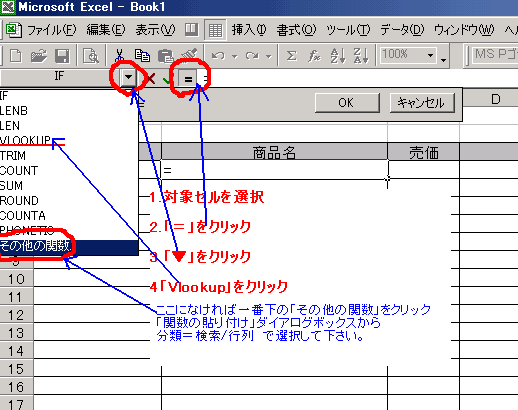Open the 100% zoom dropdown
This screenshot has width=518, height=410.
[x=431, y=55]
